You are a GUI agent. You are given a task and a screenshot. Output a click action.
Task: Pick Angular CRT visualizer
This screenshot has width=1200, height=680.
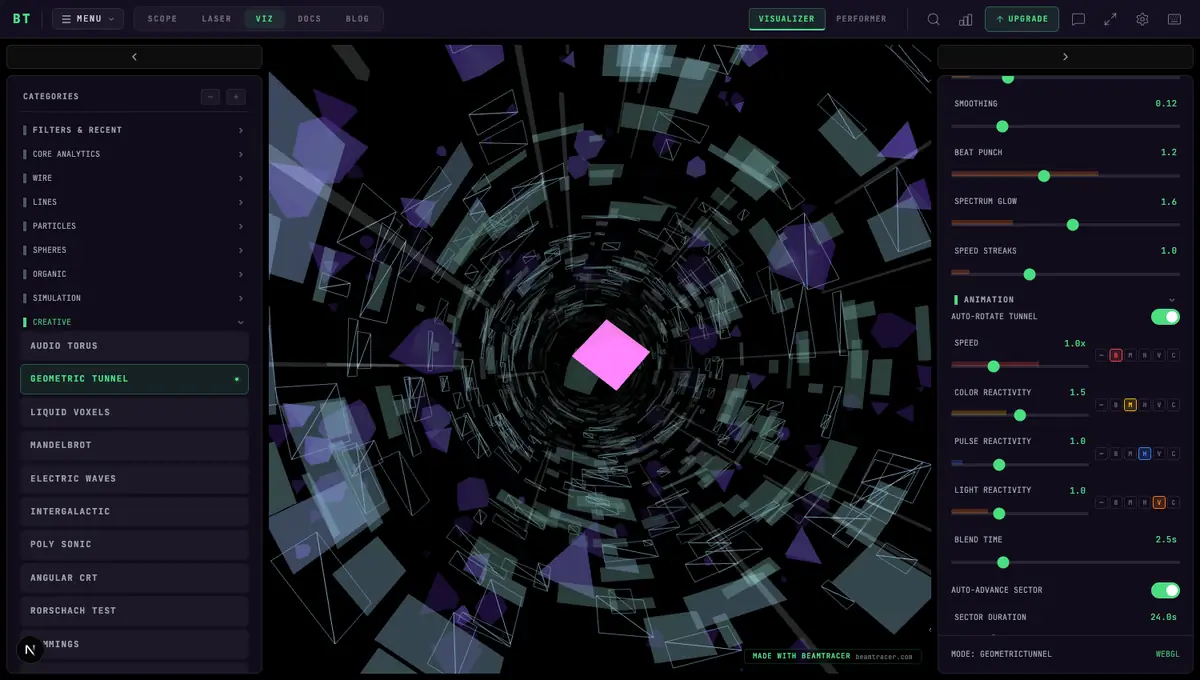tap(134, 577)
